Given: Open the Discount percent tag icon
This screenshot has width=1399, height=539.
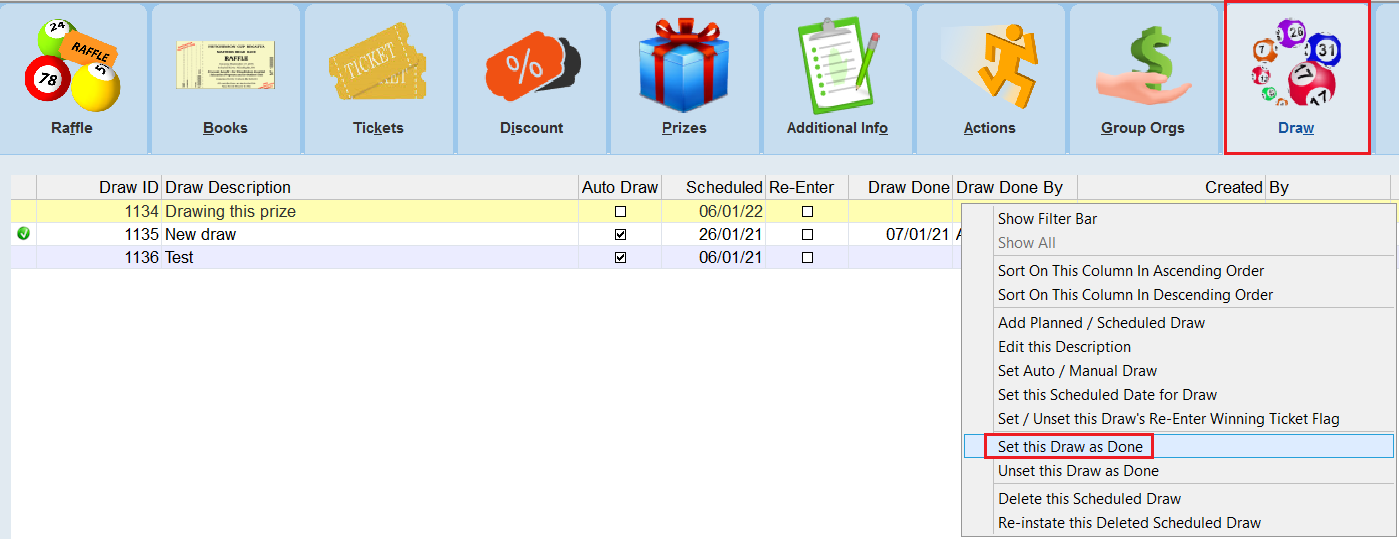Looking at the screenshot, I should [x=532, y=66].
